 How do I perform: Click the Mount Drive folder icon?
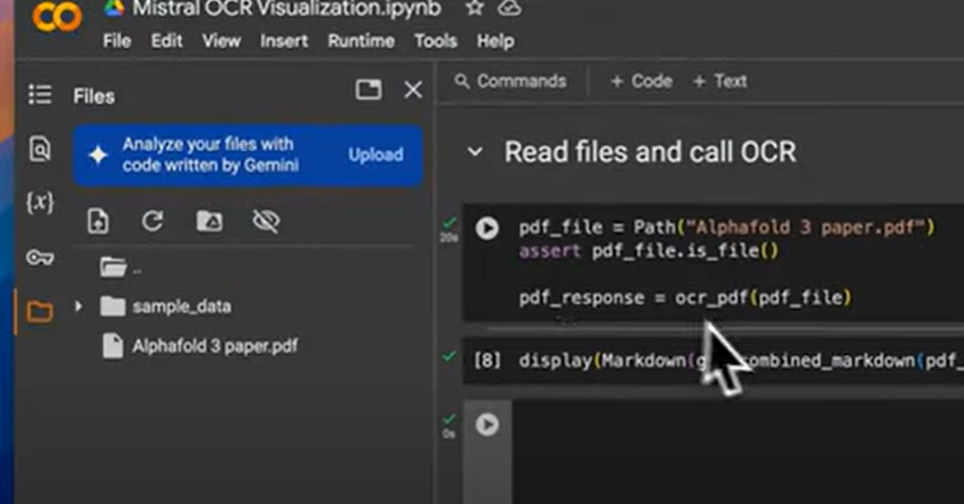click(209, 222)
